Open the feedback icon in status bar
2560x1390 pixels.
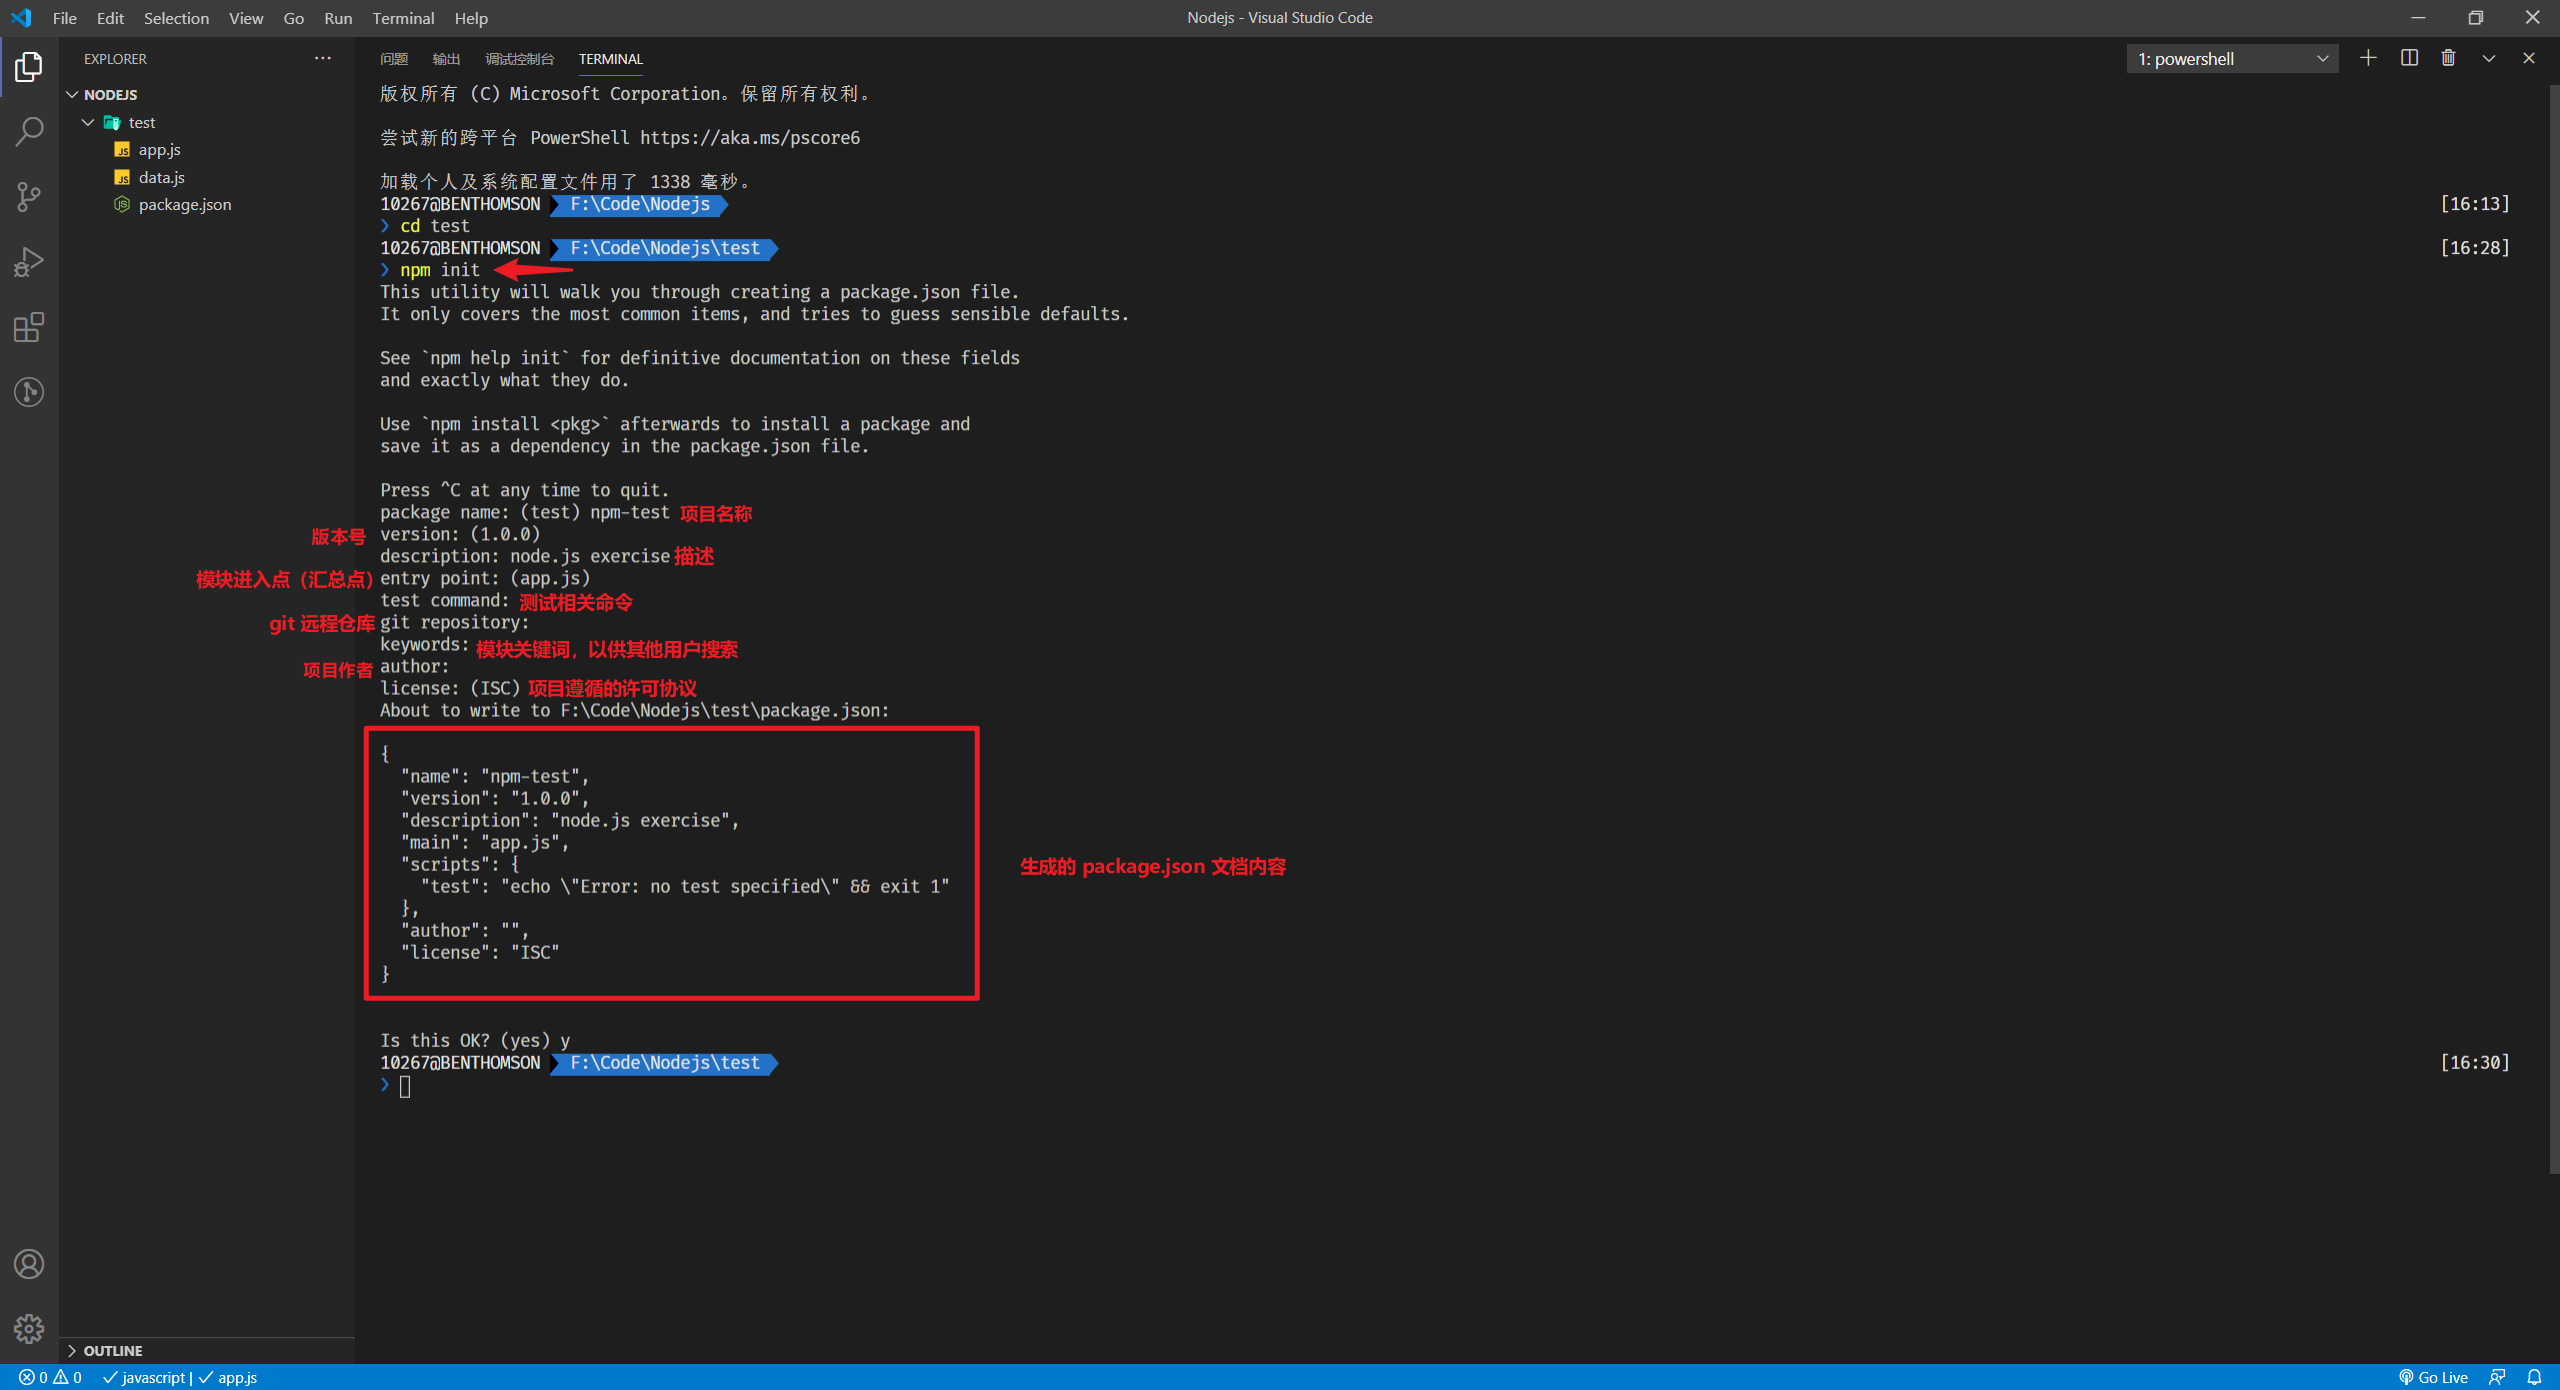pyautogui.click(x=2497, y=1377)
